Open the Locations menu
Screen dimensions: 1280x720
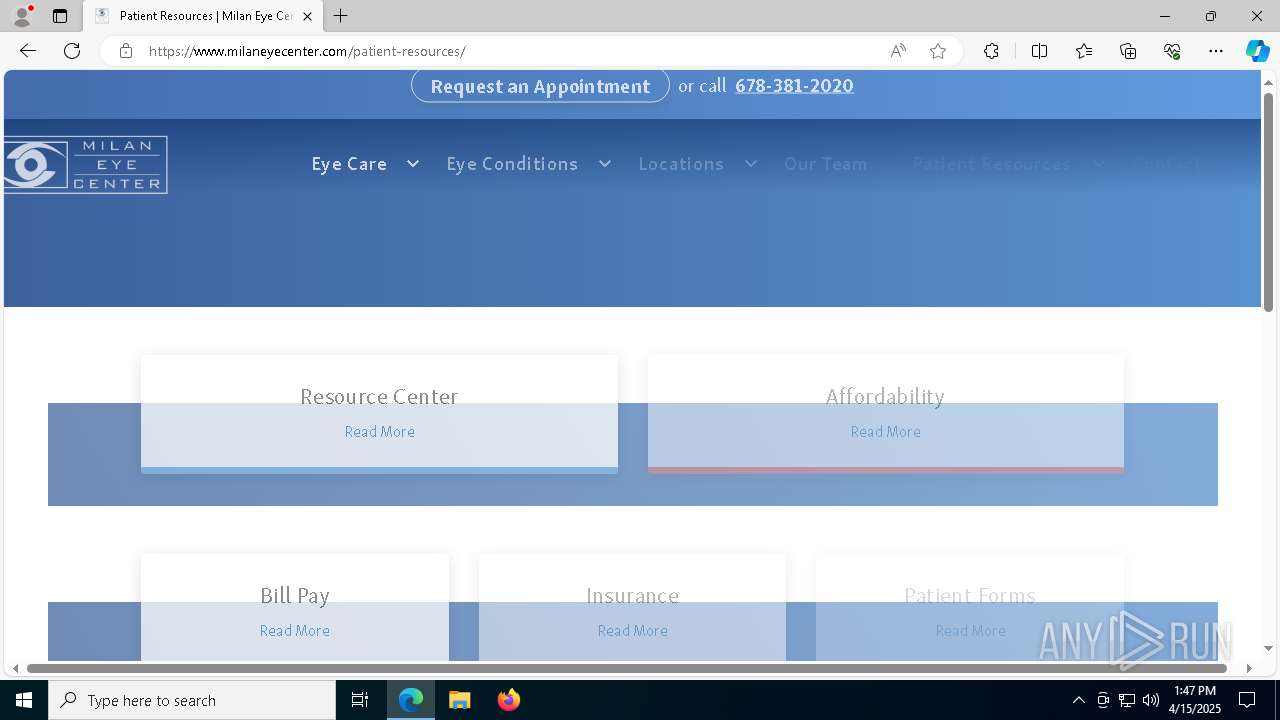click(x=681, y=164)
